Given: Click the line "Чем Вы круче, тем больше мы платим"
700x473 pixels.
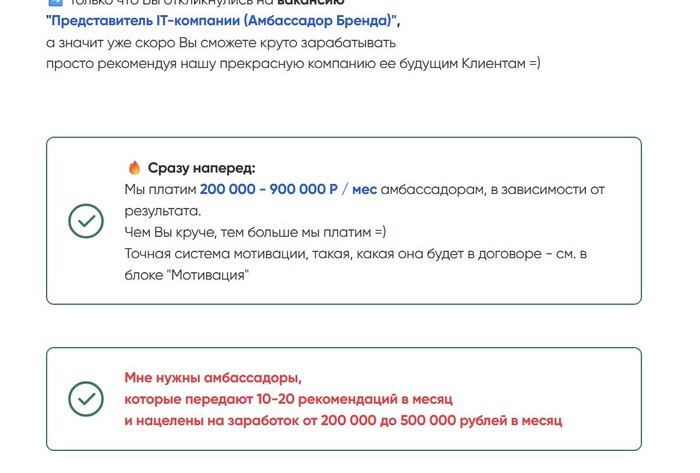Looking at the screenshot, I should [x=255, y=232].
